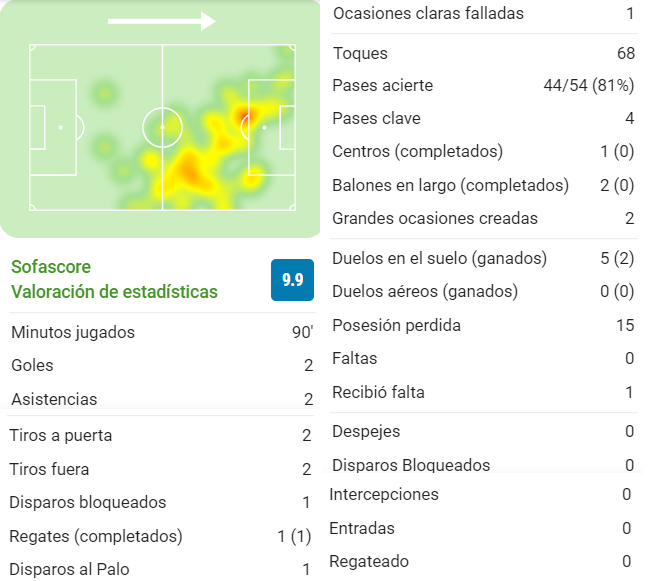The height and width of the screenshot is (581, 650).
Task: Click the Posesión perdida row
Action: (x=484, y=325)
